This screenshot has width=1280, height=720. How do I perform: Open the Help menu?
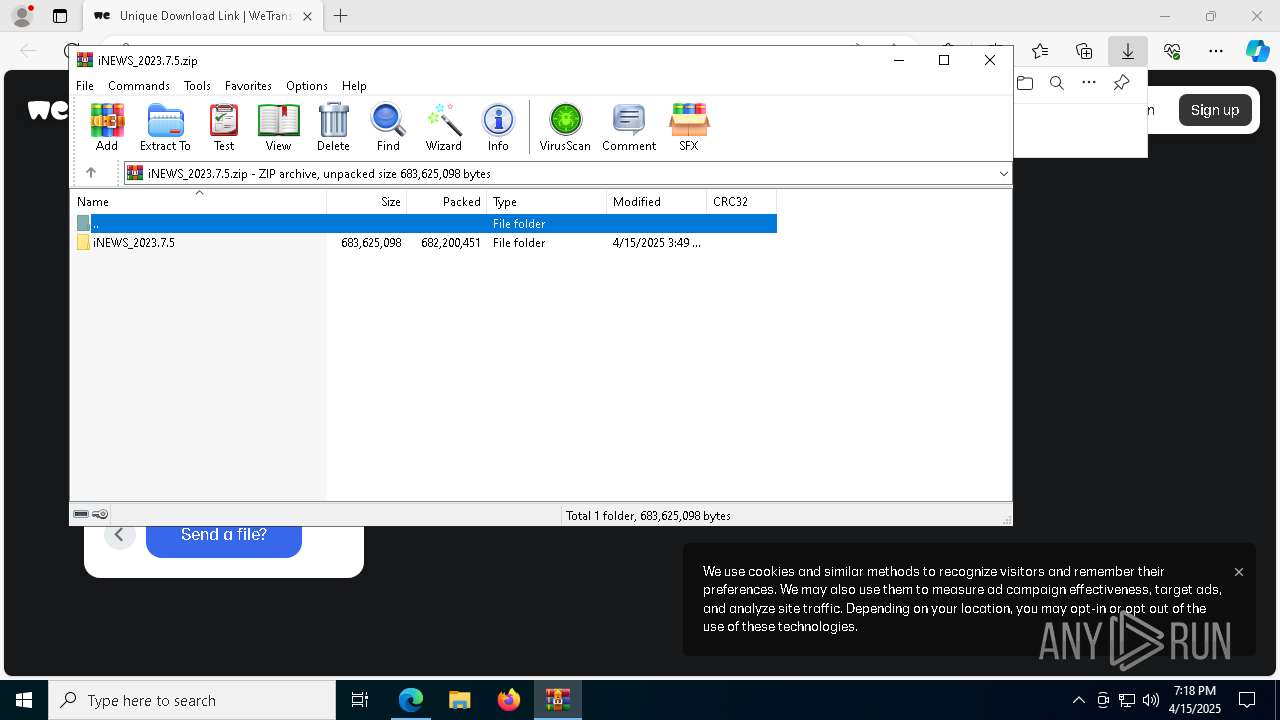tap(354, 86)
